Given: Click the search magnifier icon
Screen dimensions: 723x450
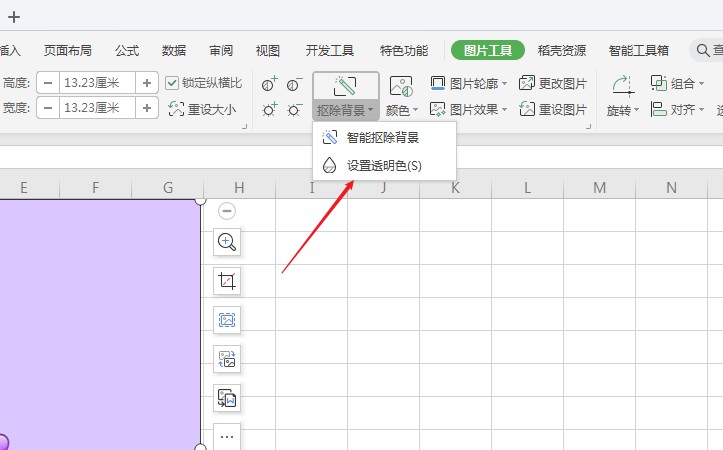Looking at the screenshot, I should pyautogui.click(x=703, y=50).
